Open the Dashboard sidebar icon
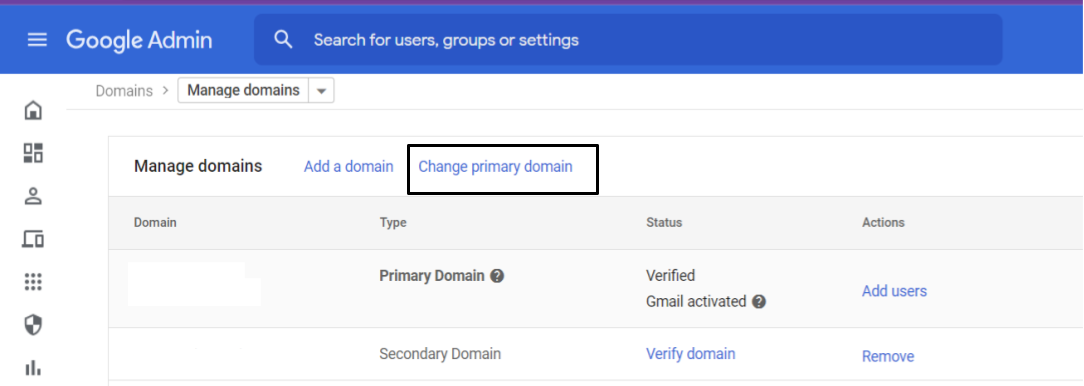Viewport: 1084px width, 386px height. pos(33,153)
